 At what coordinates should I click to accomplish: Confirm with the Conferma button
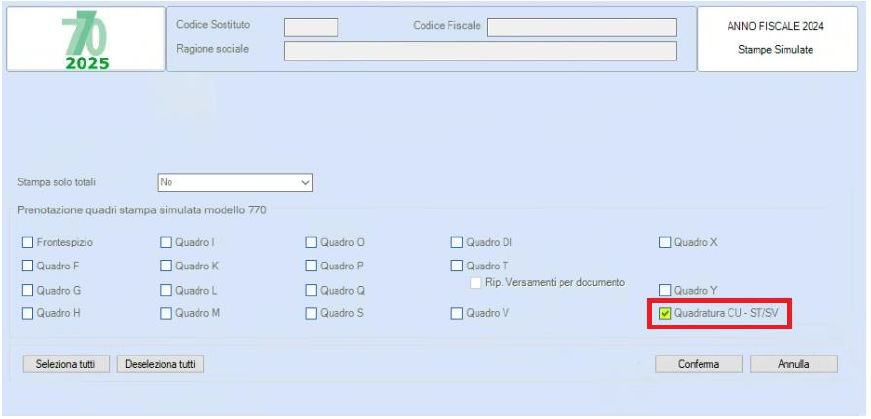click(x=698, y=364)
